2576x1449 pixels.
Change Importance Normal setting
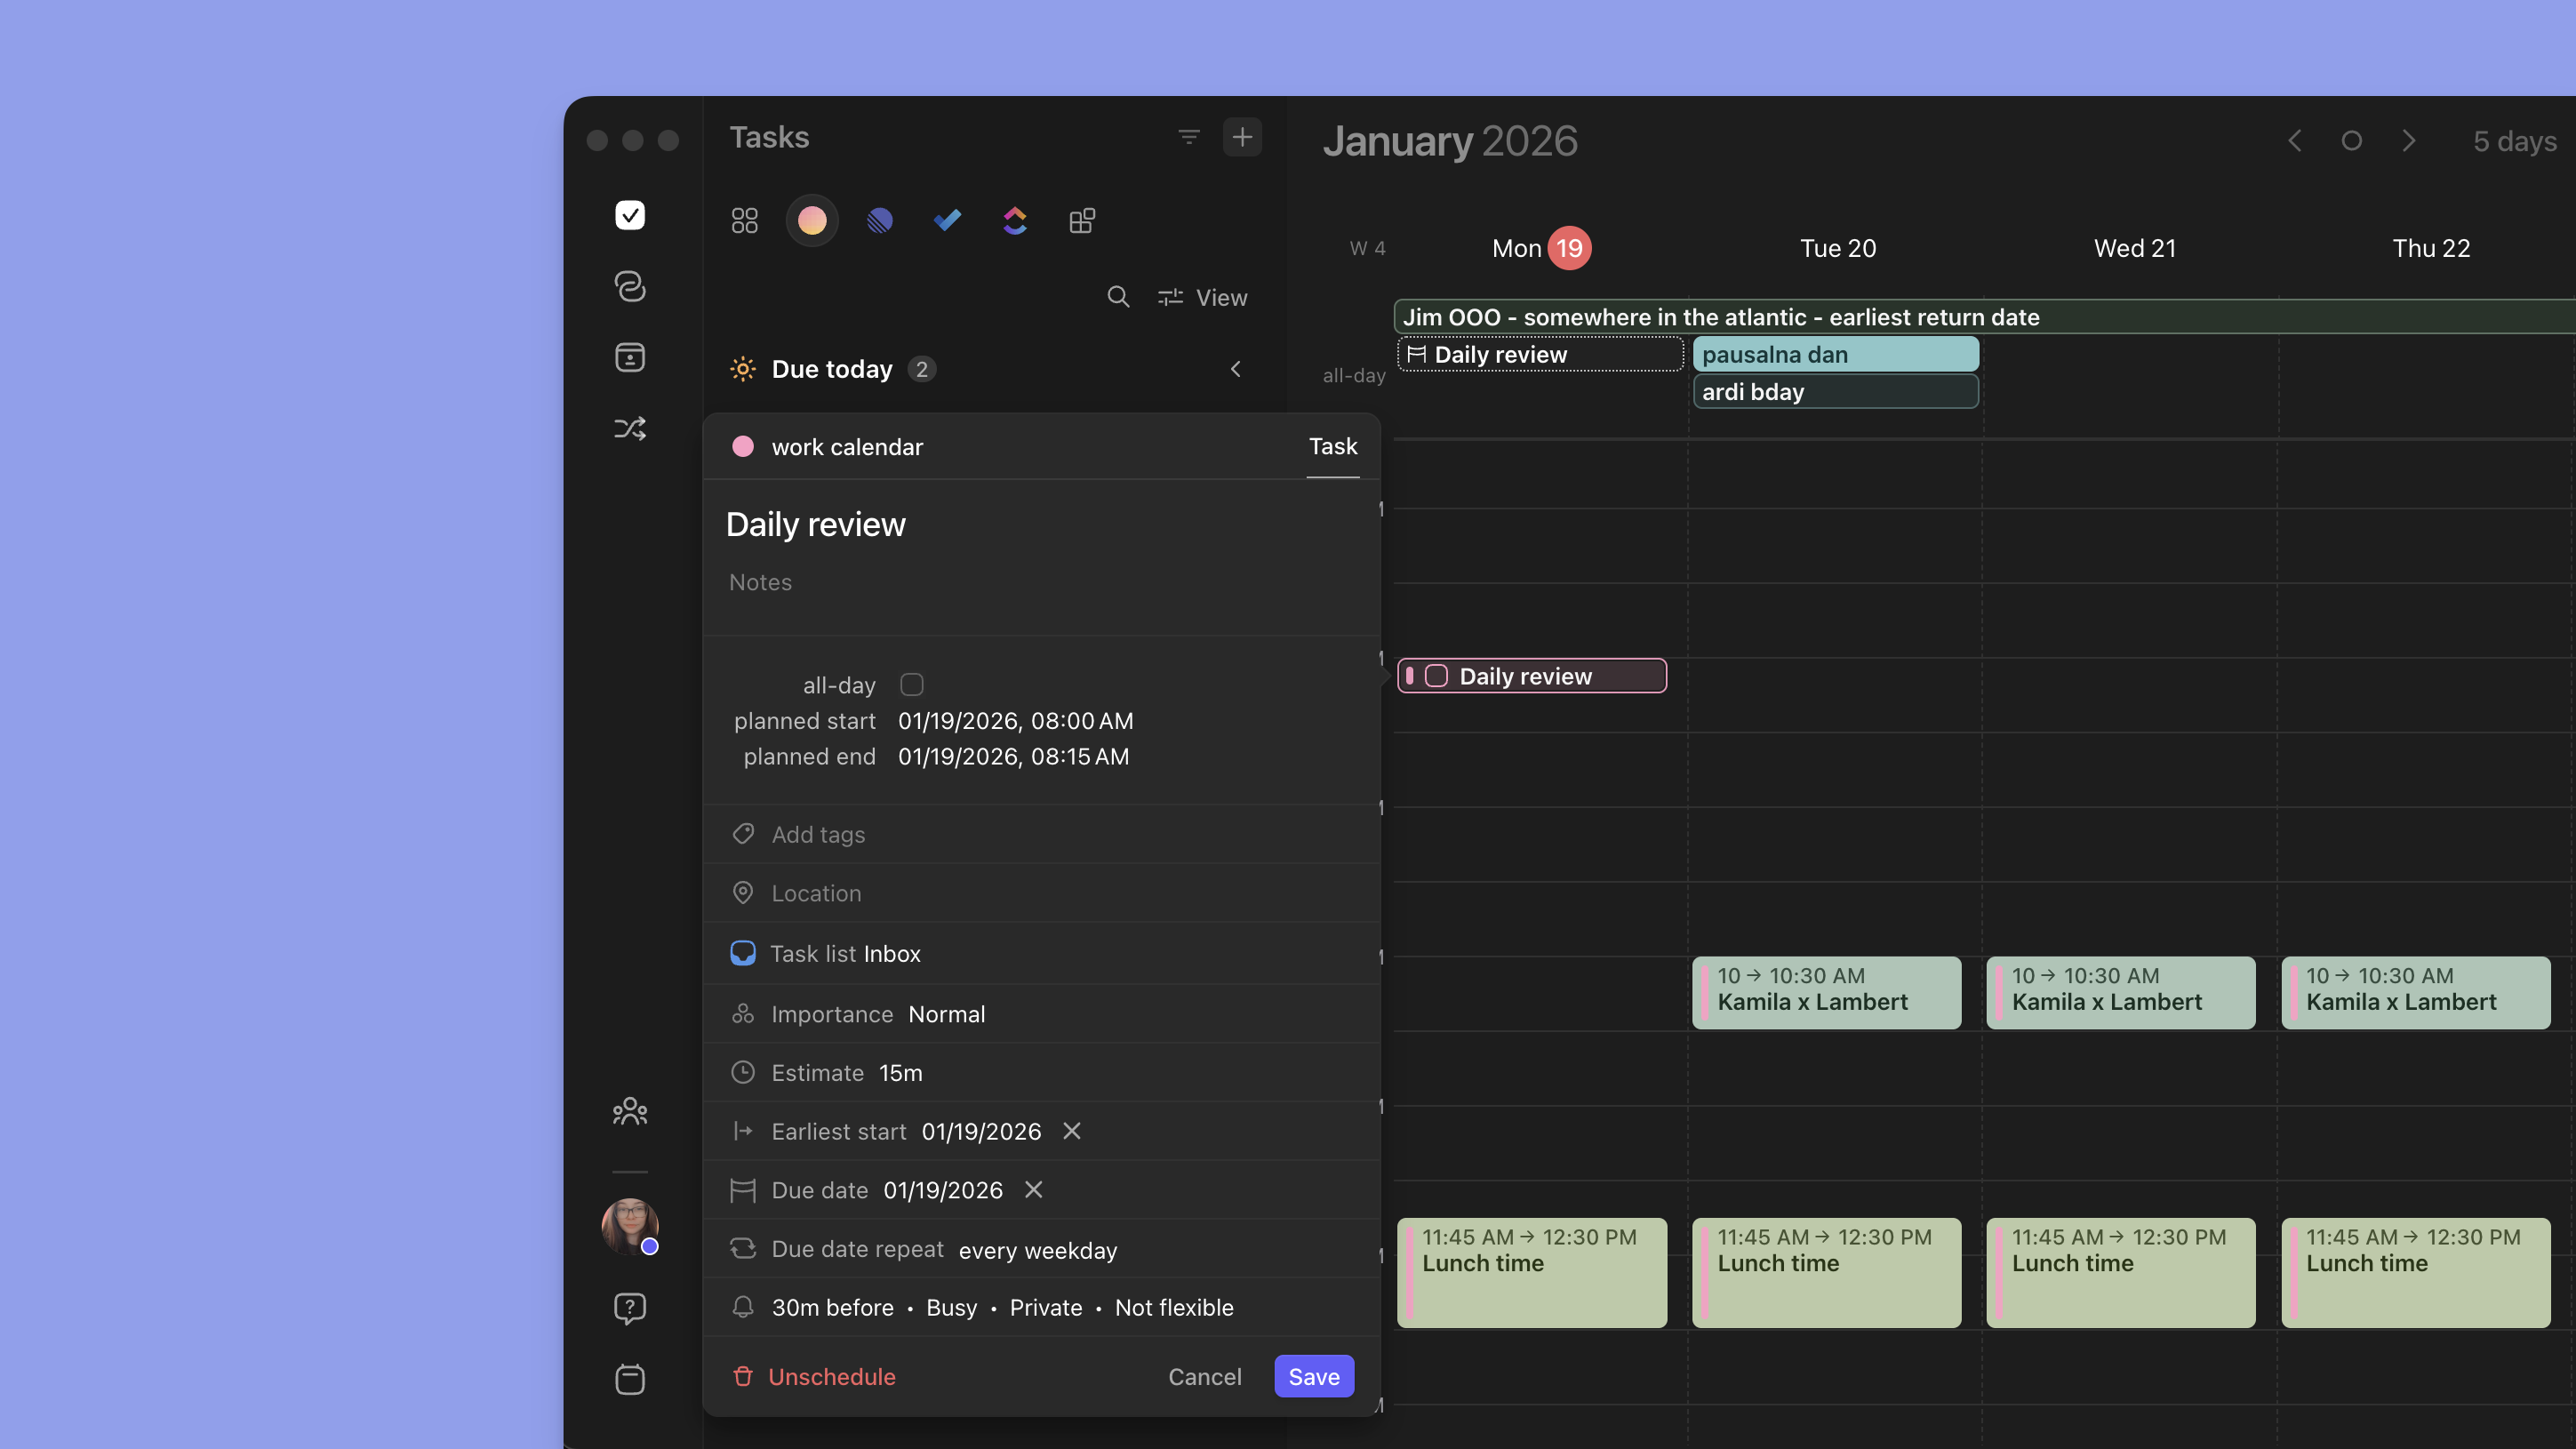(946, 1014)
